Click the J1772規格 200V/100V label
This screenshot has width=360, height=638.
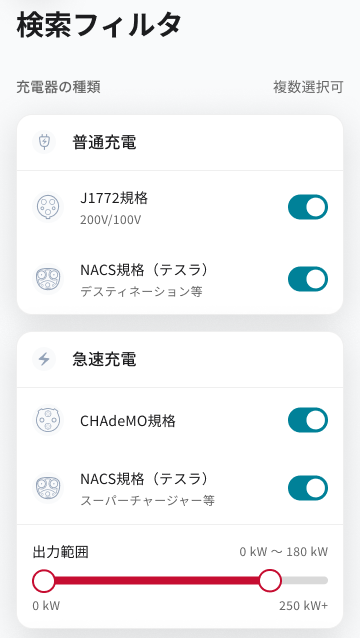[114, 208]
